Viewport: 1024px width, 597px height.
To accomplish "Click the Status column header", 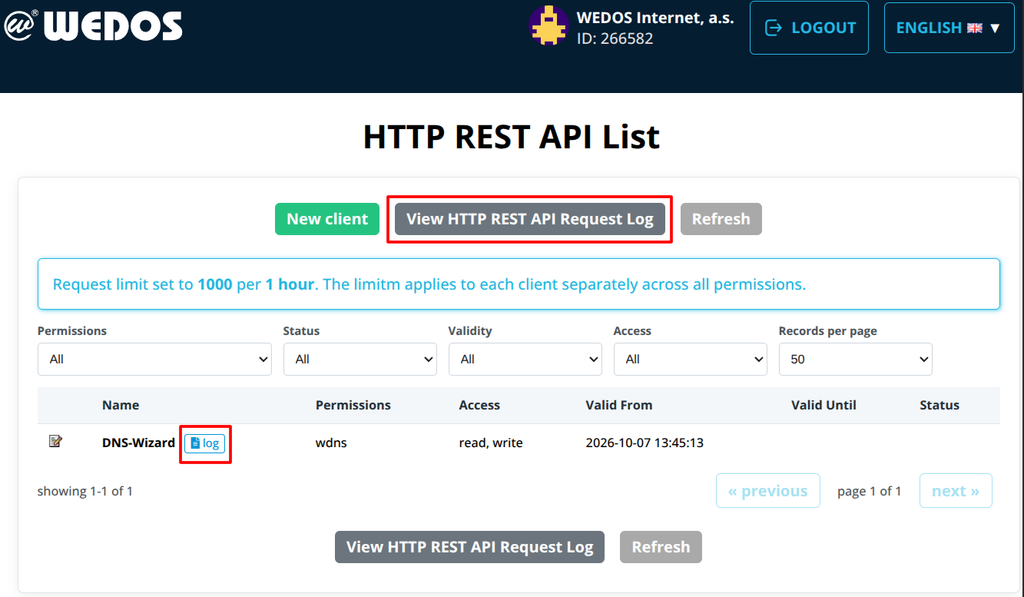I will [x=939, y=405].
